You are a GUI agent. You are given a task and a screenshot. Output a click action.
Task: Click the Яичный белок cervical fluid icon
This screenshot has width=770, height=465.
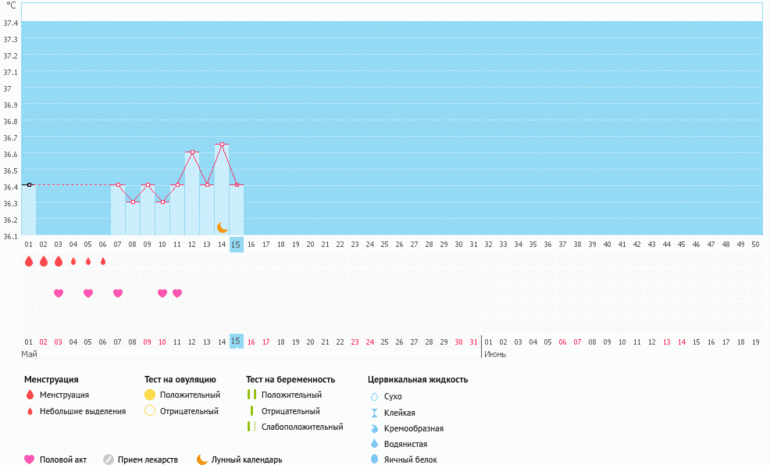pyautogui.click(x=373, y=459)
